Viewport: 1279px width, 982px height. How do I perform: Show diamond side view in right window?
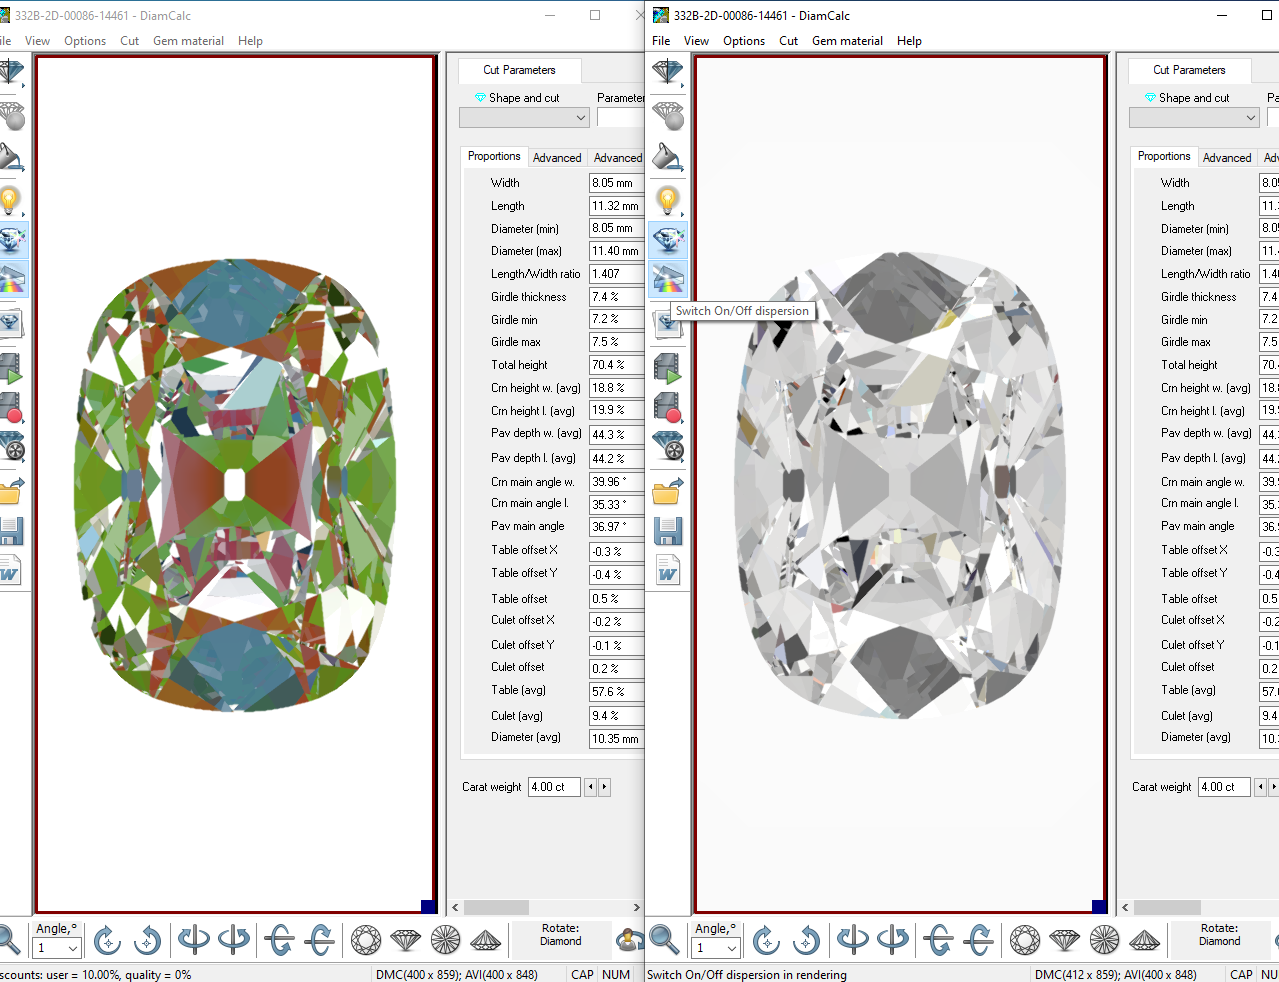(x=1065, y=940)
